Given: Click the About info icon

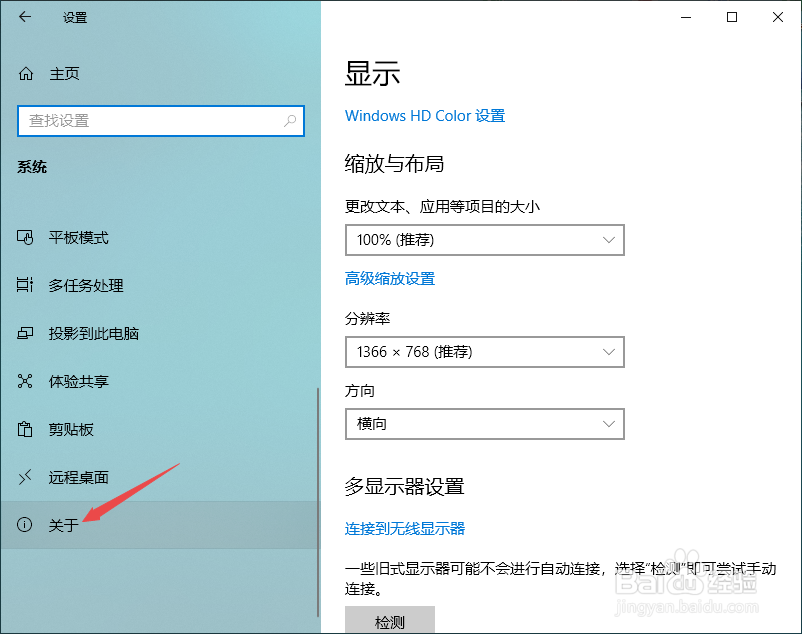Looking at the screenshot, I should pyautogui.click(x=25, y=525).
